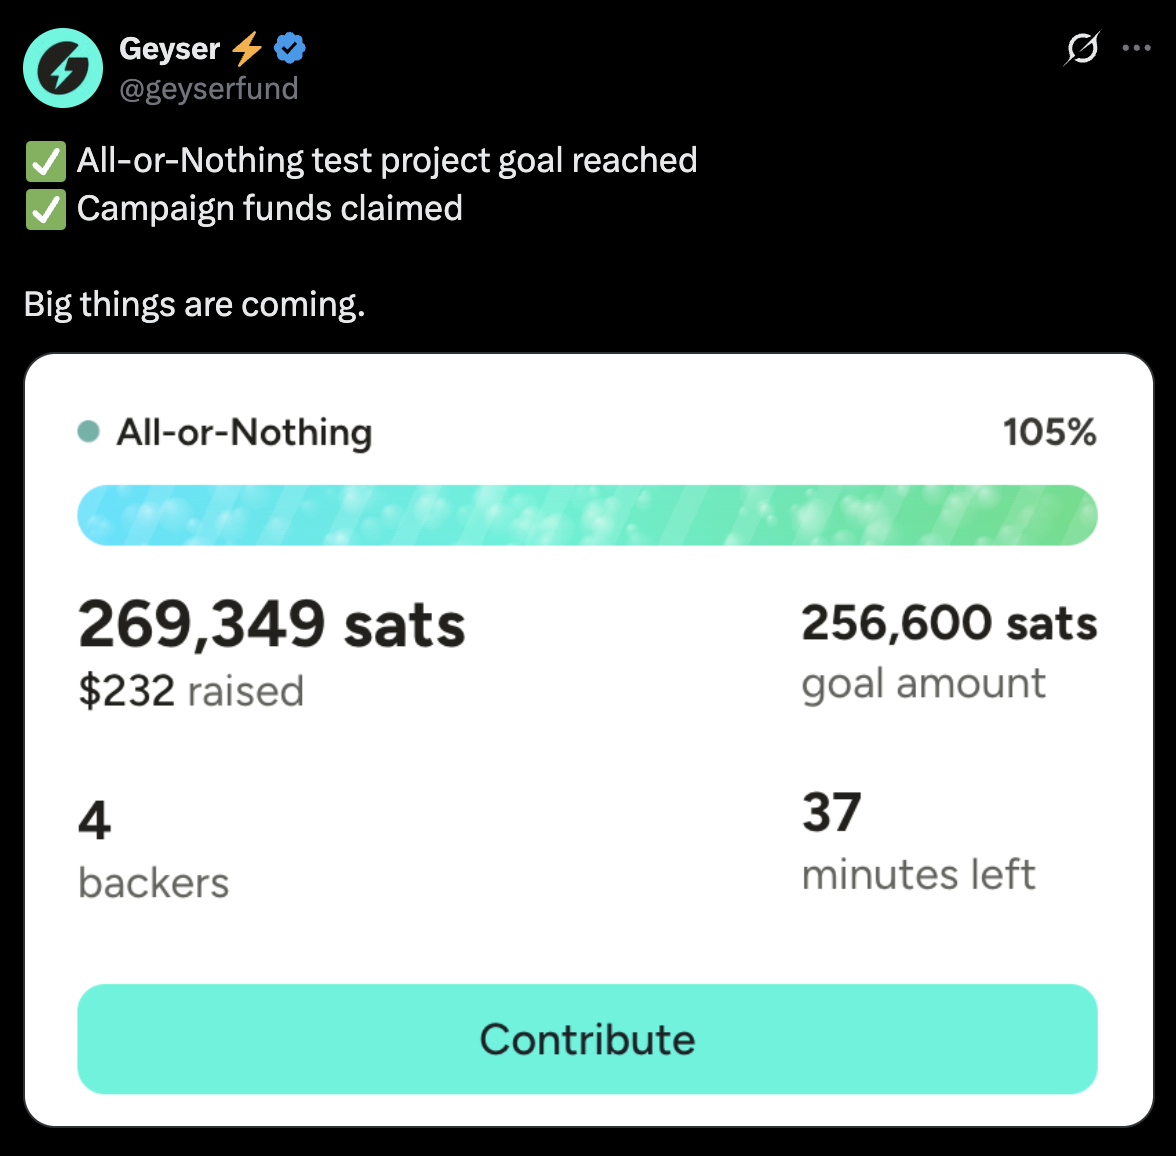This screenshot has height=1156, width=1176.
Task: Click the 4 backers count
Action: click(95, 821)
